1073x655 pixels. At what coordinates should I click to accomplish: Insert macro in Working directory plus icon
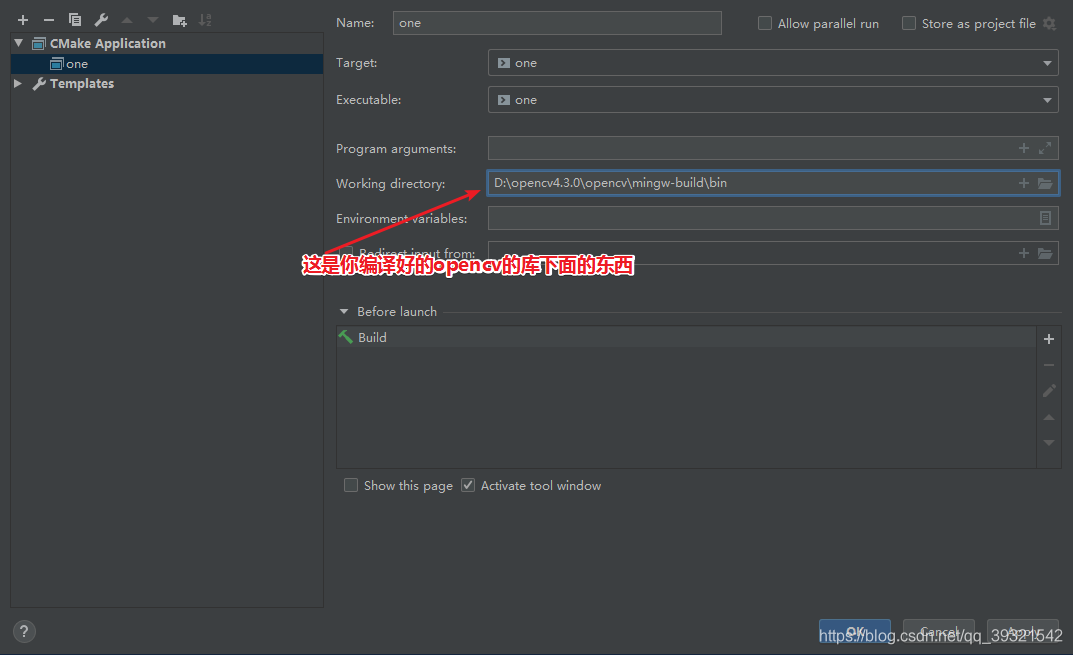click(1024, 183)
